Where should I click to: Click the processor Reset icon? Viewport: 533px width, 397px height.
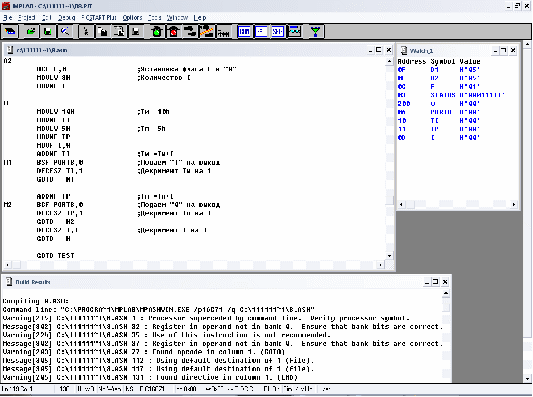[x=223, y=32]
